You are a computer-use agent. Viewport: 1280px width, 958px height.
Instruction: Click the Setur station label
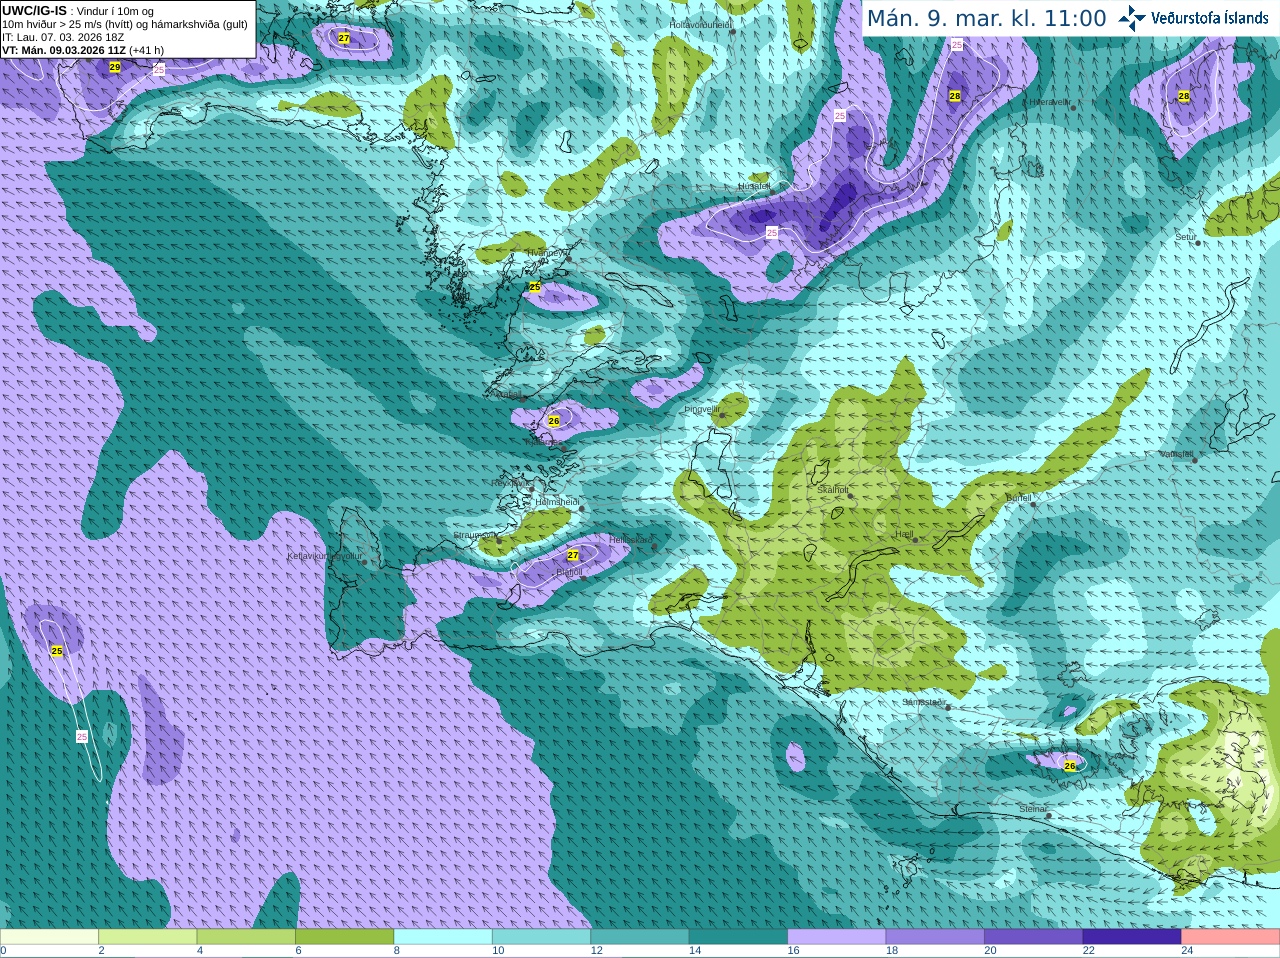coord(1186,237)
